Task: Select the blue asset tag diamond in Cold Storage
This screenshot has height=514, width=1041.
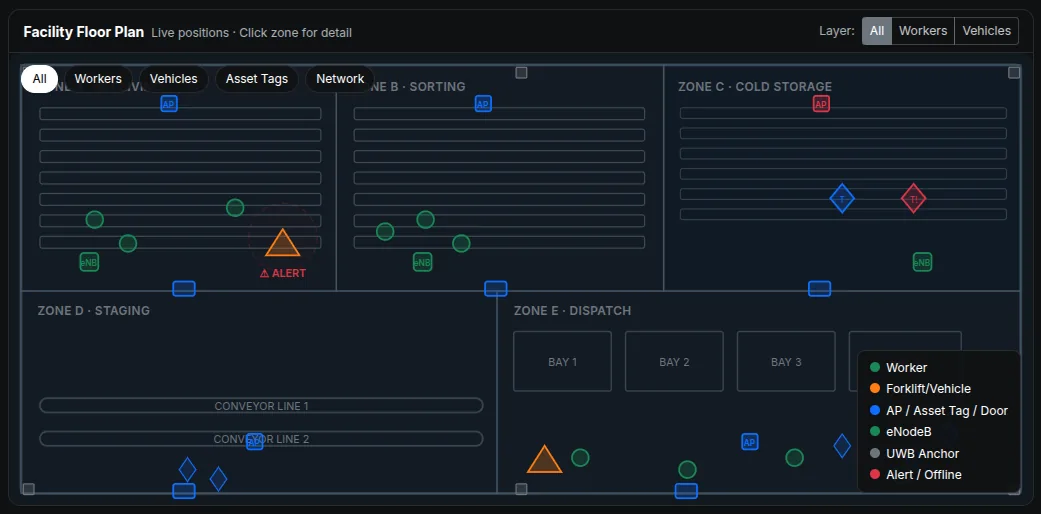Action: pyautogui.click(x=842, y=199)
